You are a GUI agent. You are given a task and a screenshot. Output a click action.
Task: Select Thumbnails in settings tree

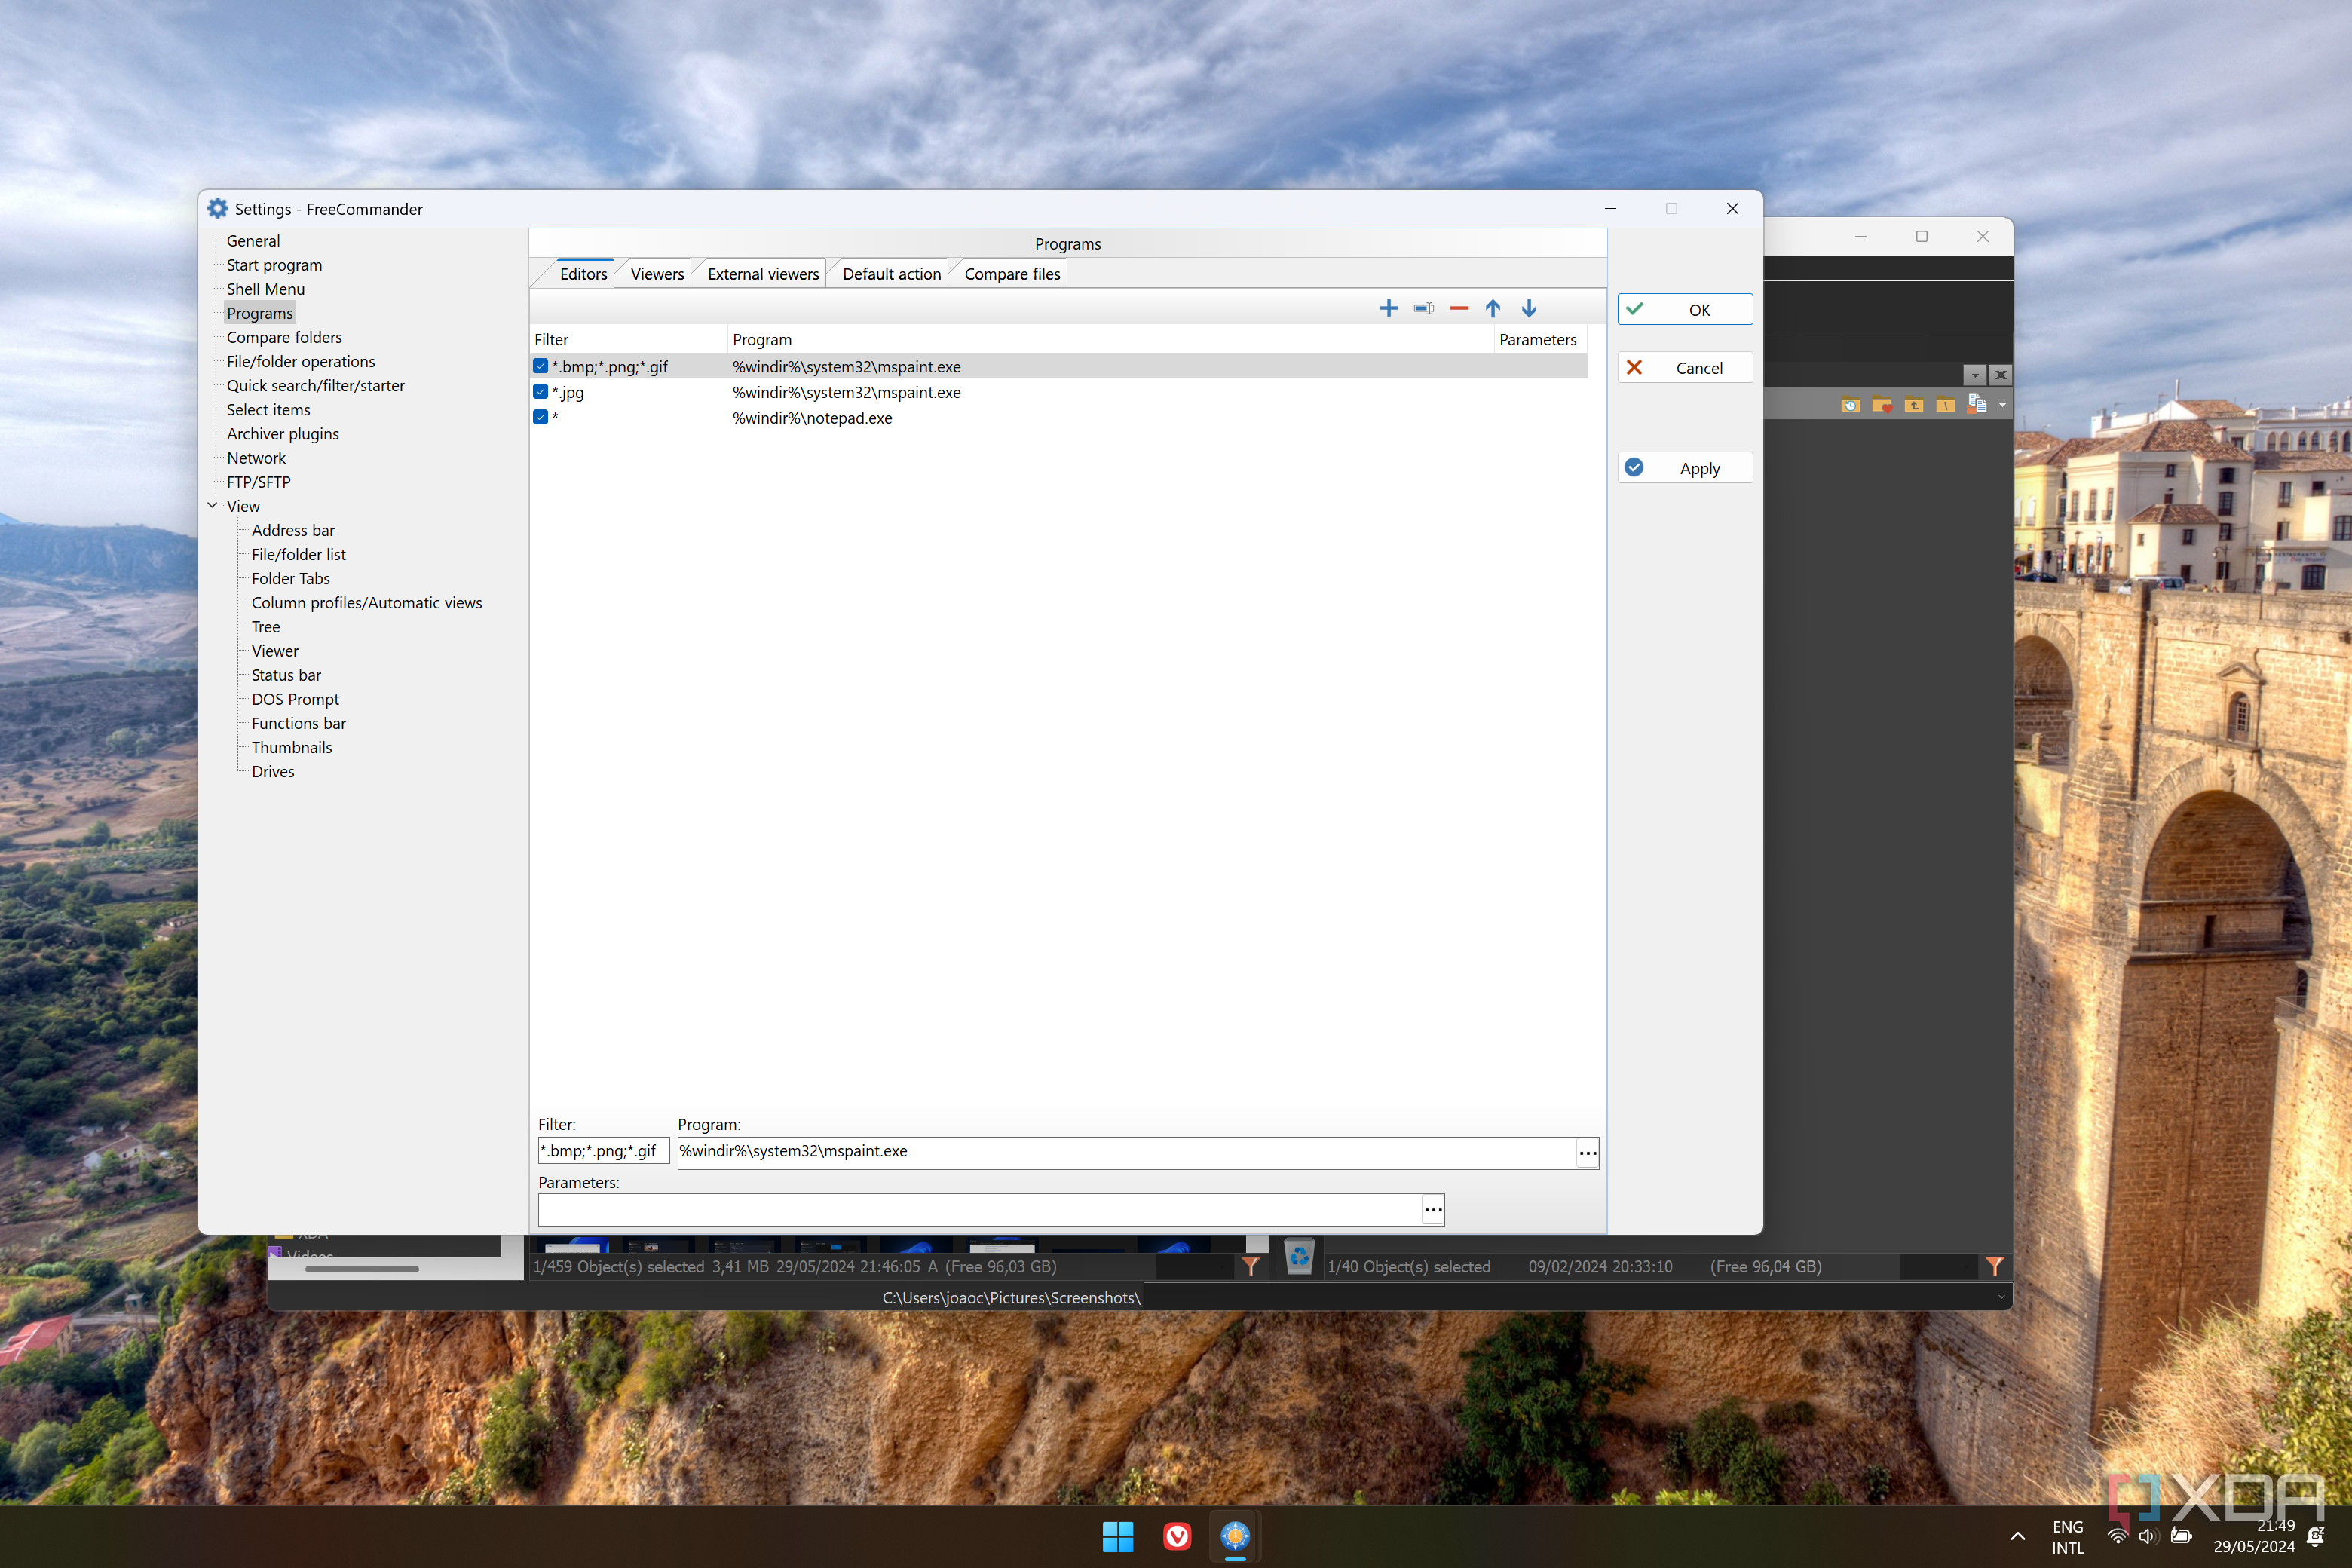pos(291,747)
